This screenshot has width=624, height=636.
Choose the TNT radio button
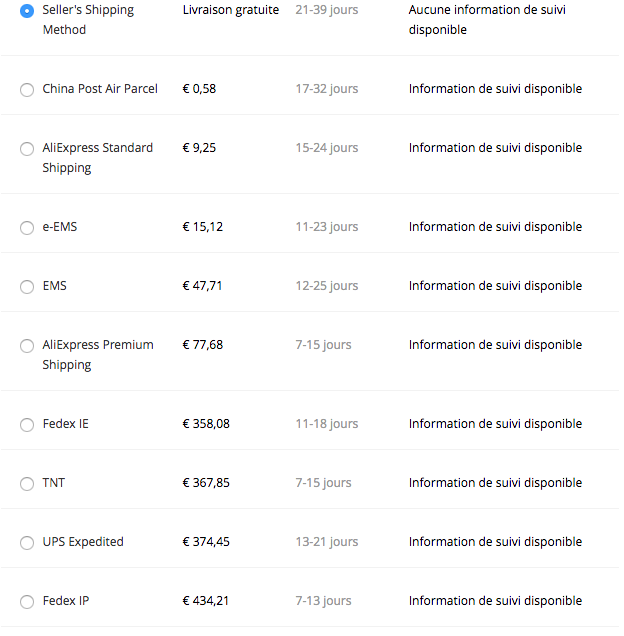coord(27,483)
